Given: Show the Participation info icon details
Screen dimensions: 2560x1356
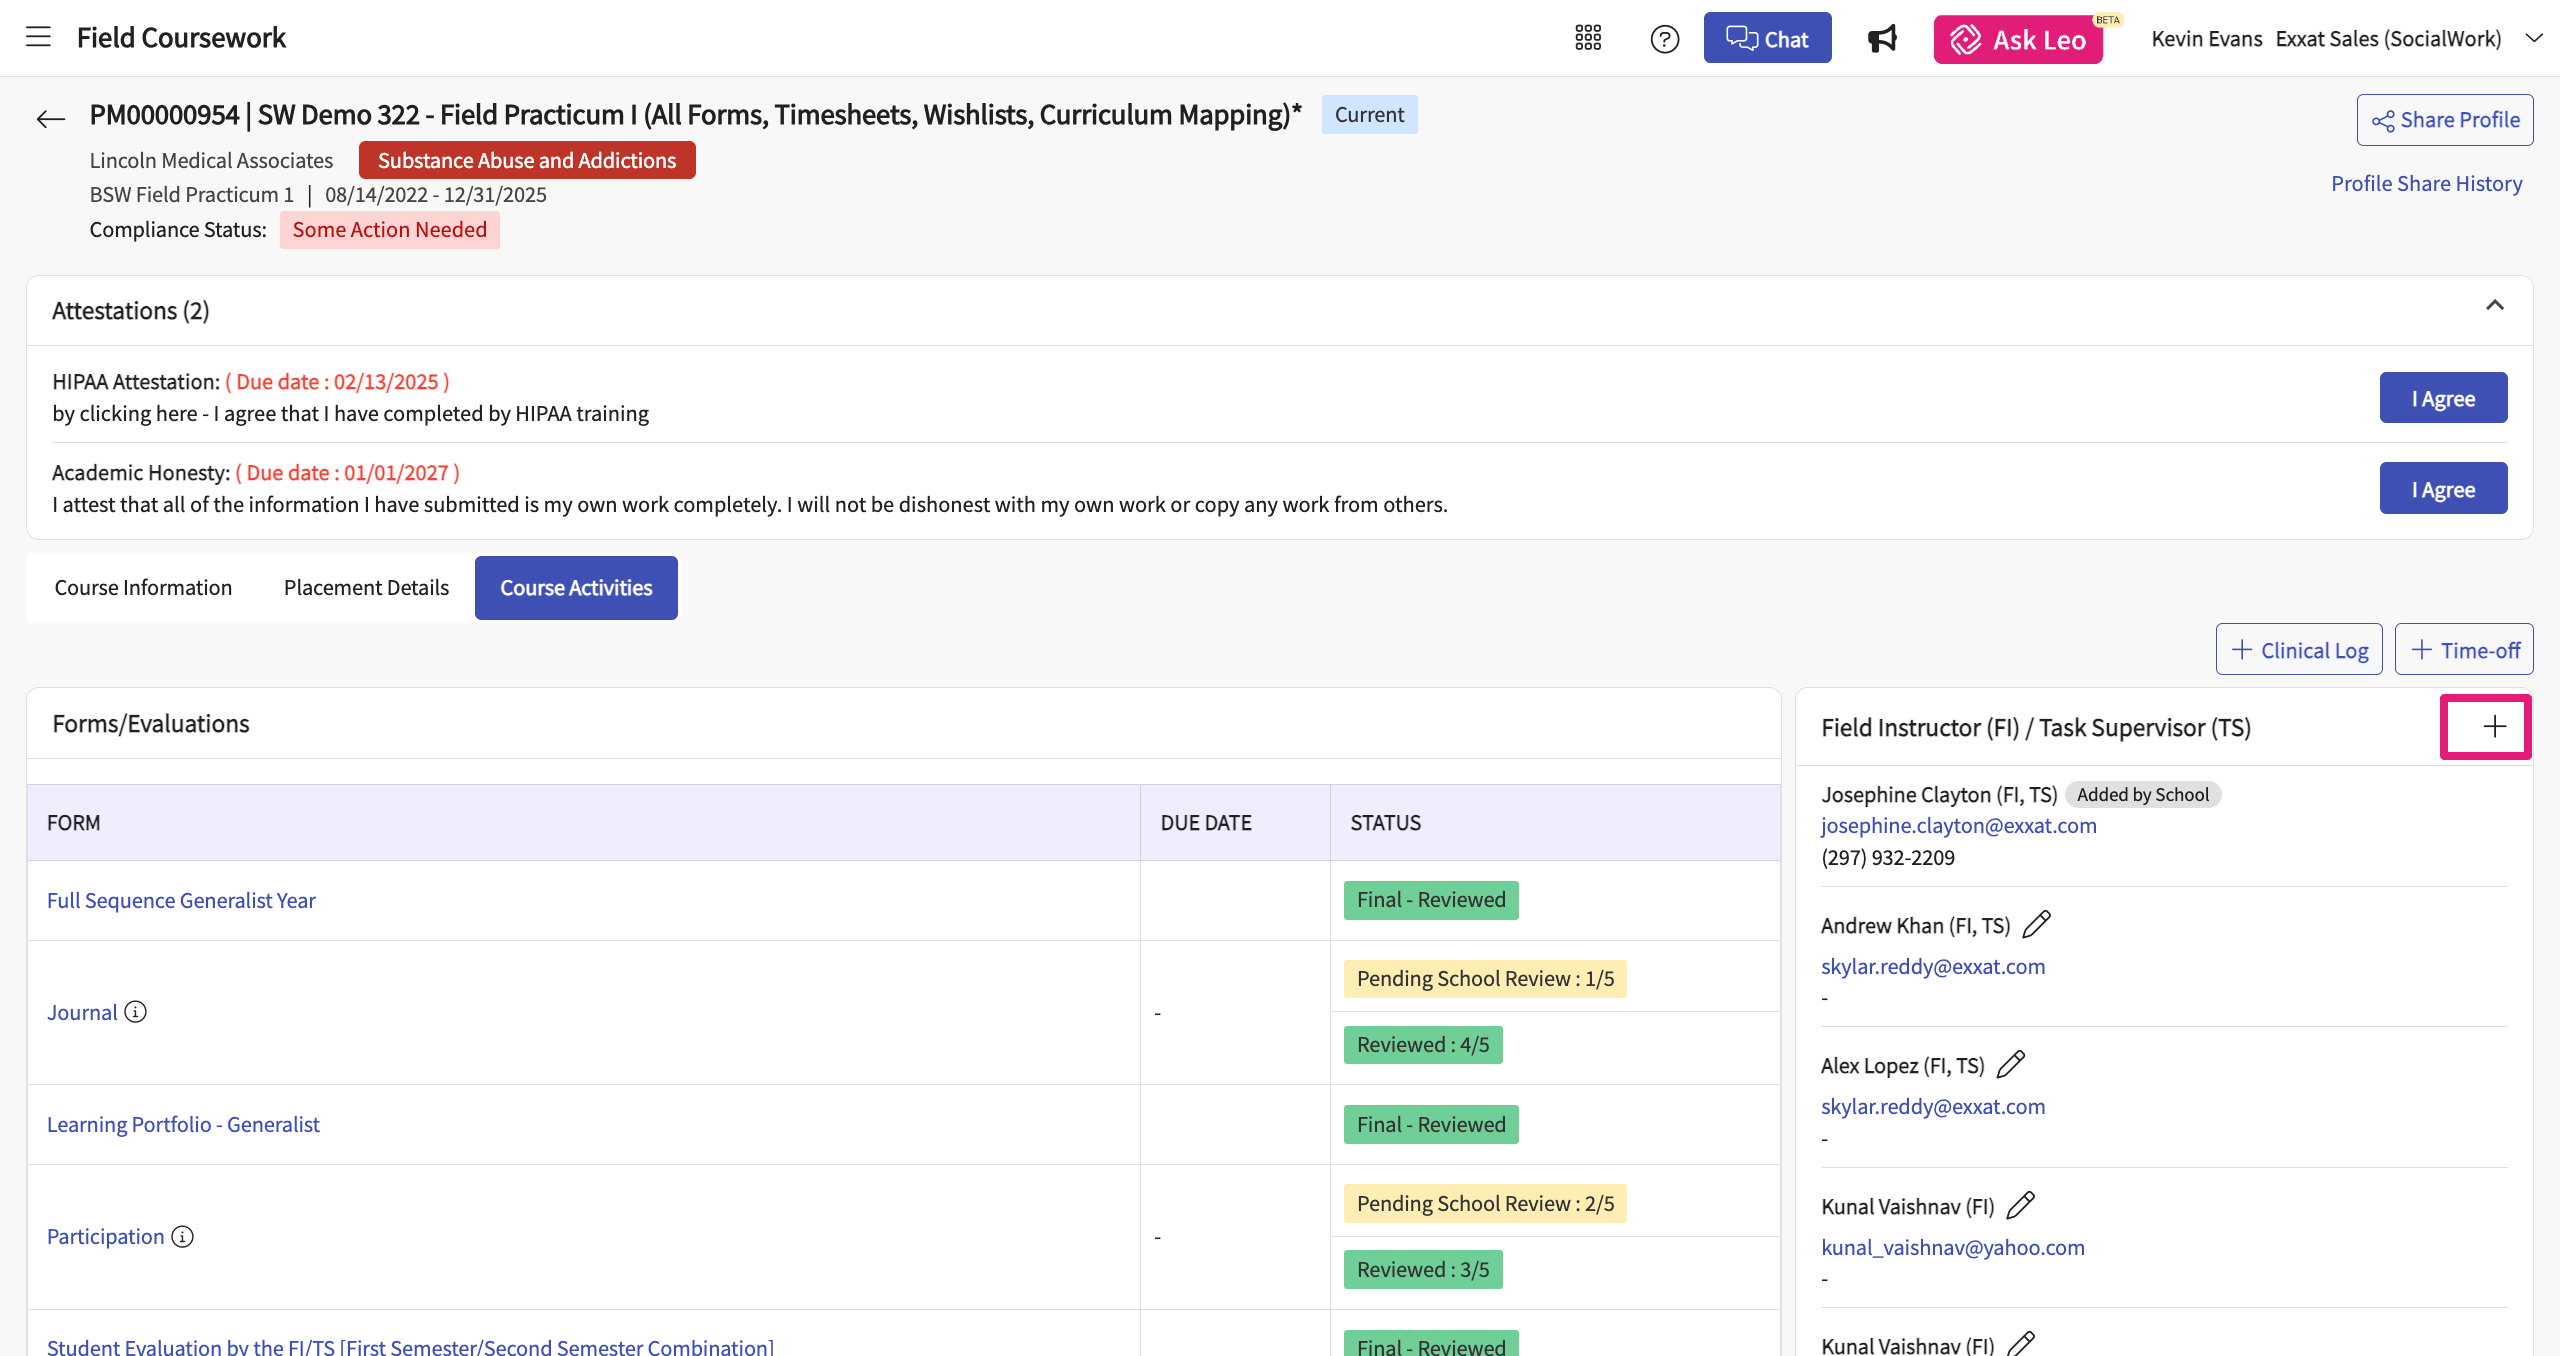Looking at the screenshot, I should 182,1237.
